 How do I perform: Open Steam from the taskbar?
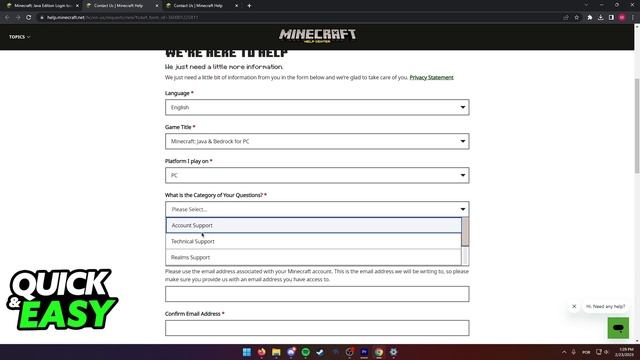320,352
